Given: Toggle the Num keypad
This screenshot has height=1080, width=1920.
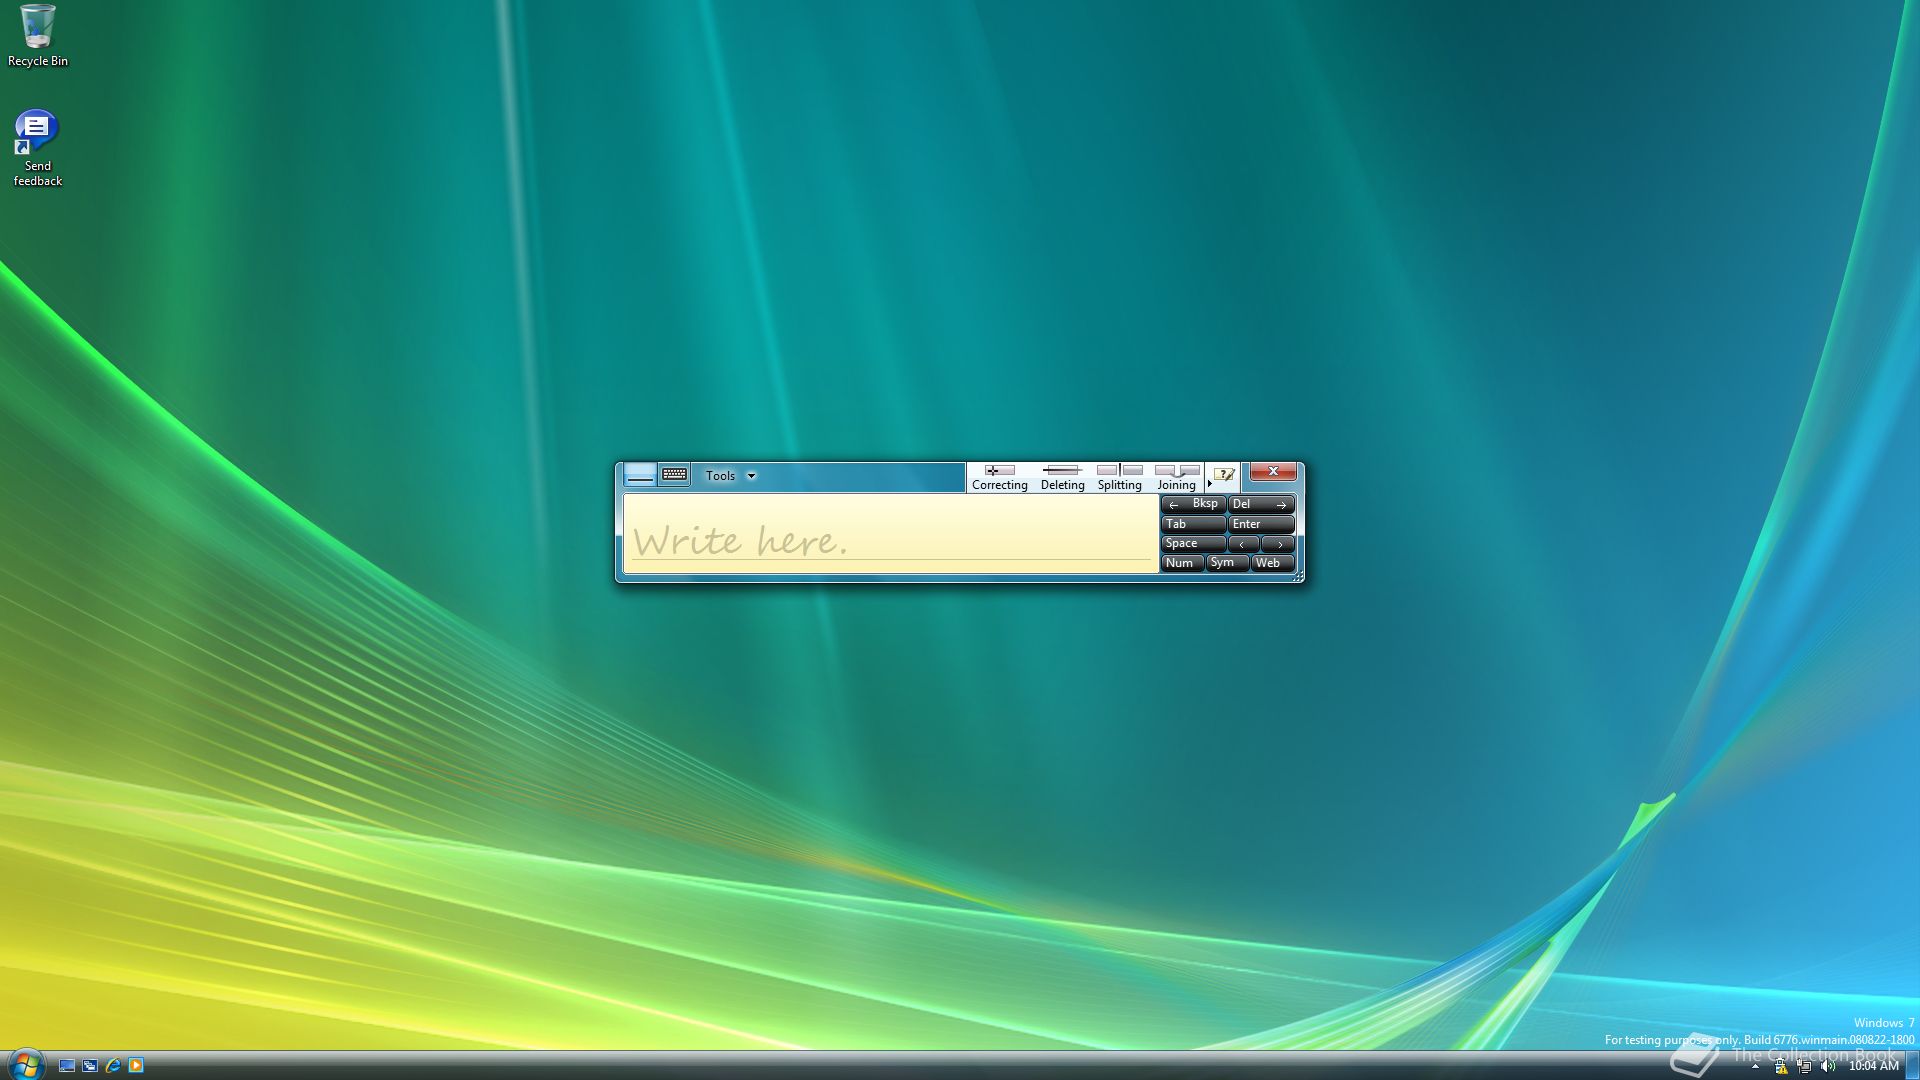Looking at the screenshot, I should (x=1181, y=563).
